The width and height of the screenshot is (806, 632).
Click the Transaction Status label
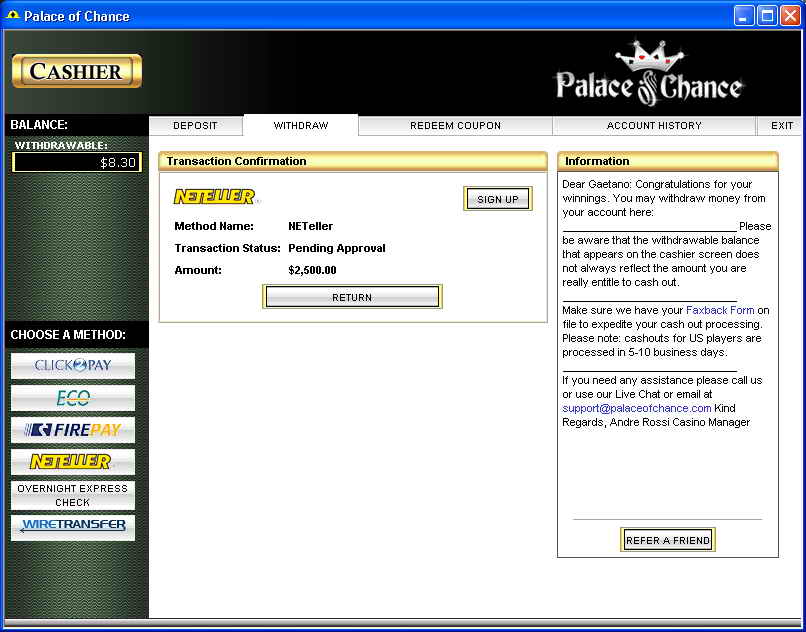(227, 248)
